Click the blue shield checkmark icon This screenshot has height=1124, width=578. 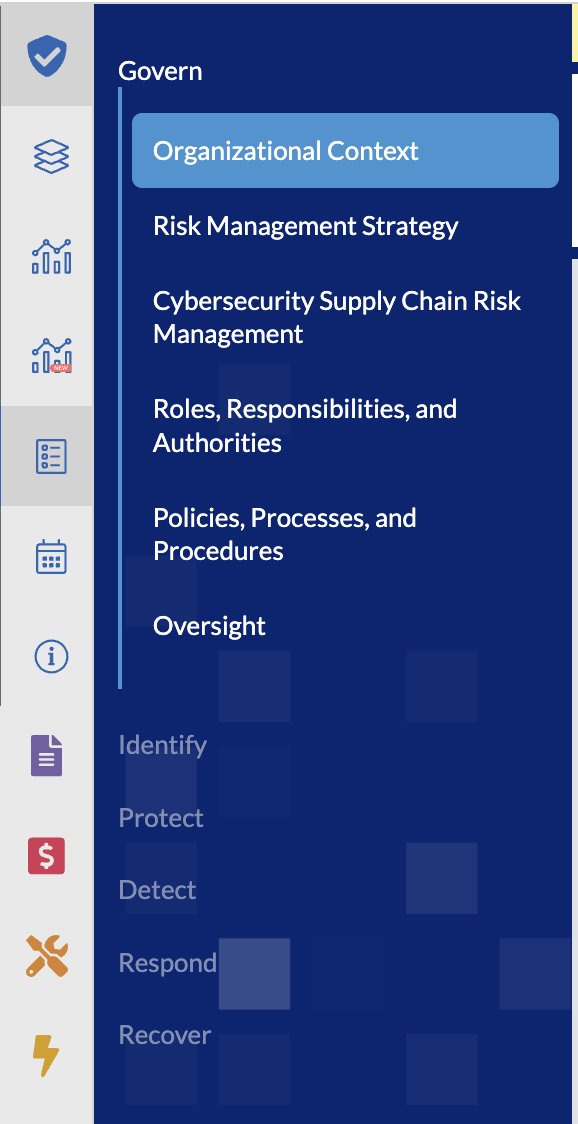(47, 57)
